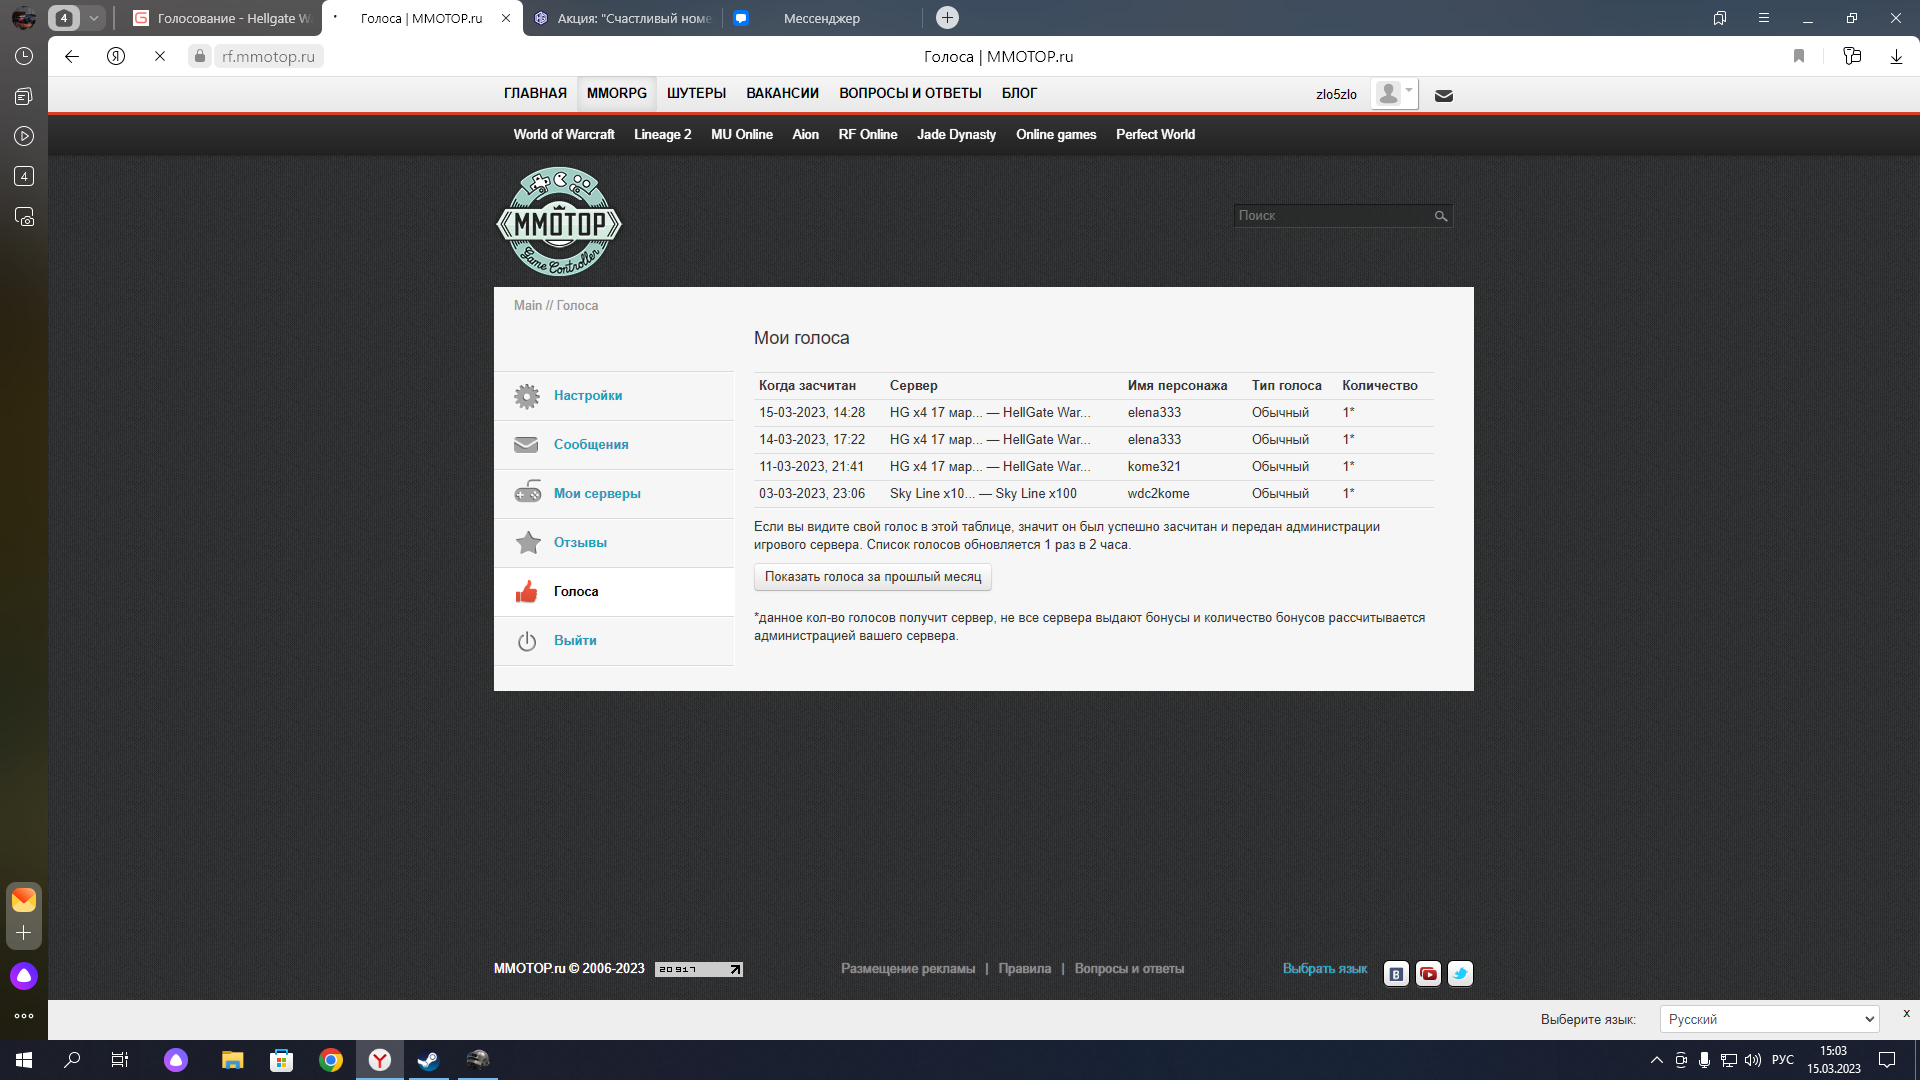Open history clock icon in browser sidebar
1920x1080 pixels.
pos(24,56)
